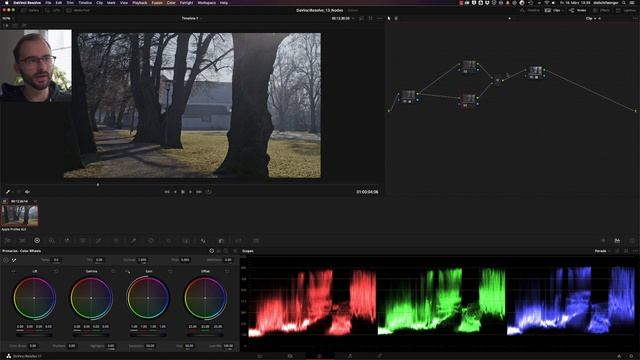This screenshot has height=360, width=640.
Task: Toggle the Timeline panel button
Action: [x=530, y=10]
